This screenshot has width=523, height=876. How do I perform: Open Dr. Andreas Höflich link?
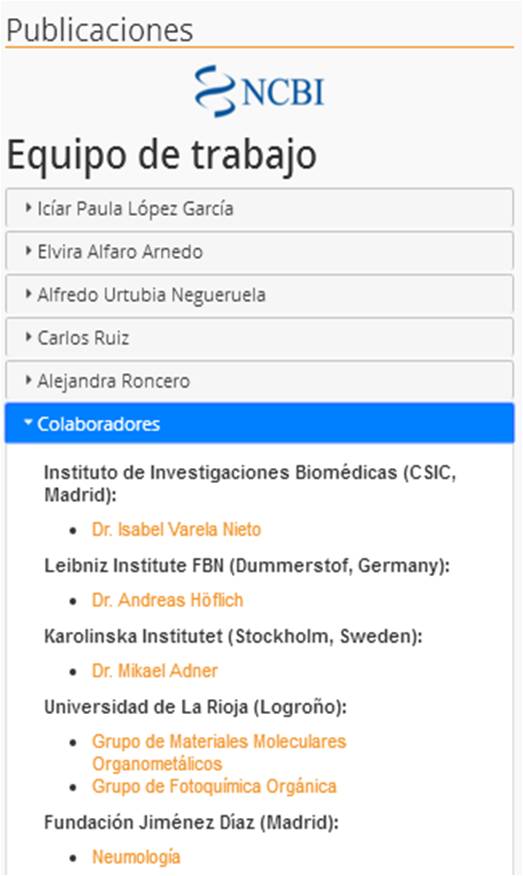pos(168,600)
